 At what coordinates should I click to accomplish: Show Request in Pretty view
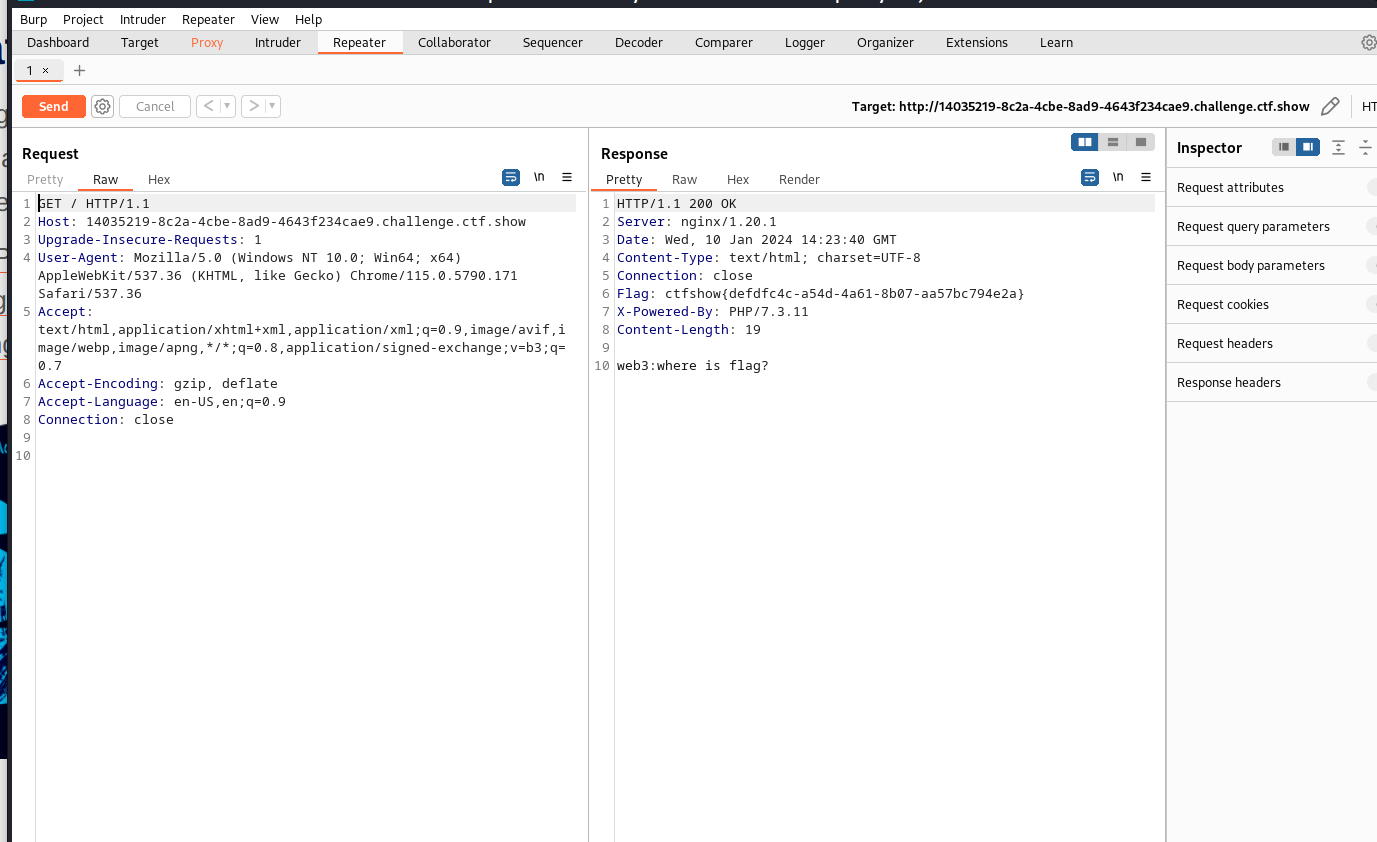click(45, 179)
